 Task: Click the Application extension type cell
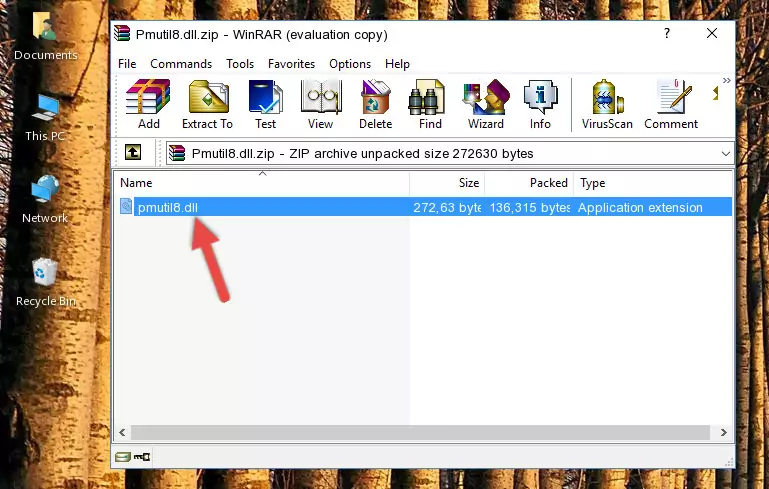[640, 207]
